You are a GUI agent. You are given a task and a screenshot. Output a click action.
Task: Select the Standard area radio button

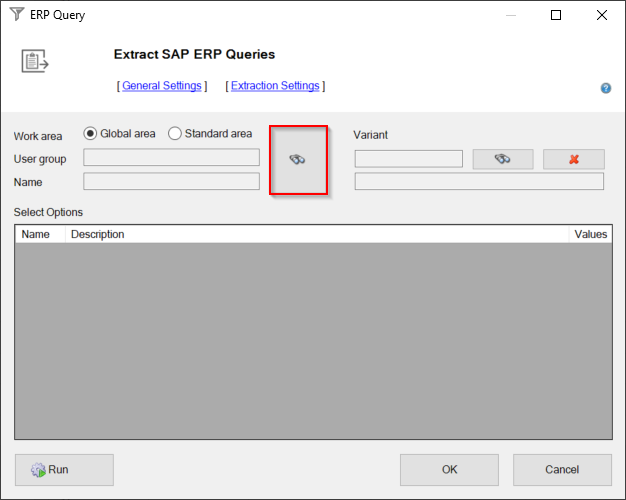tap(175, 134)
